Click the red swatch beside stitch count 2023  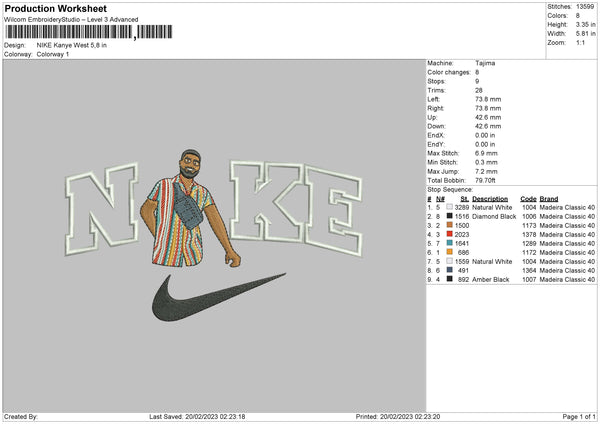point(450,234)
